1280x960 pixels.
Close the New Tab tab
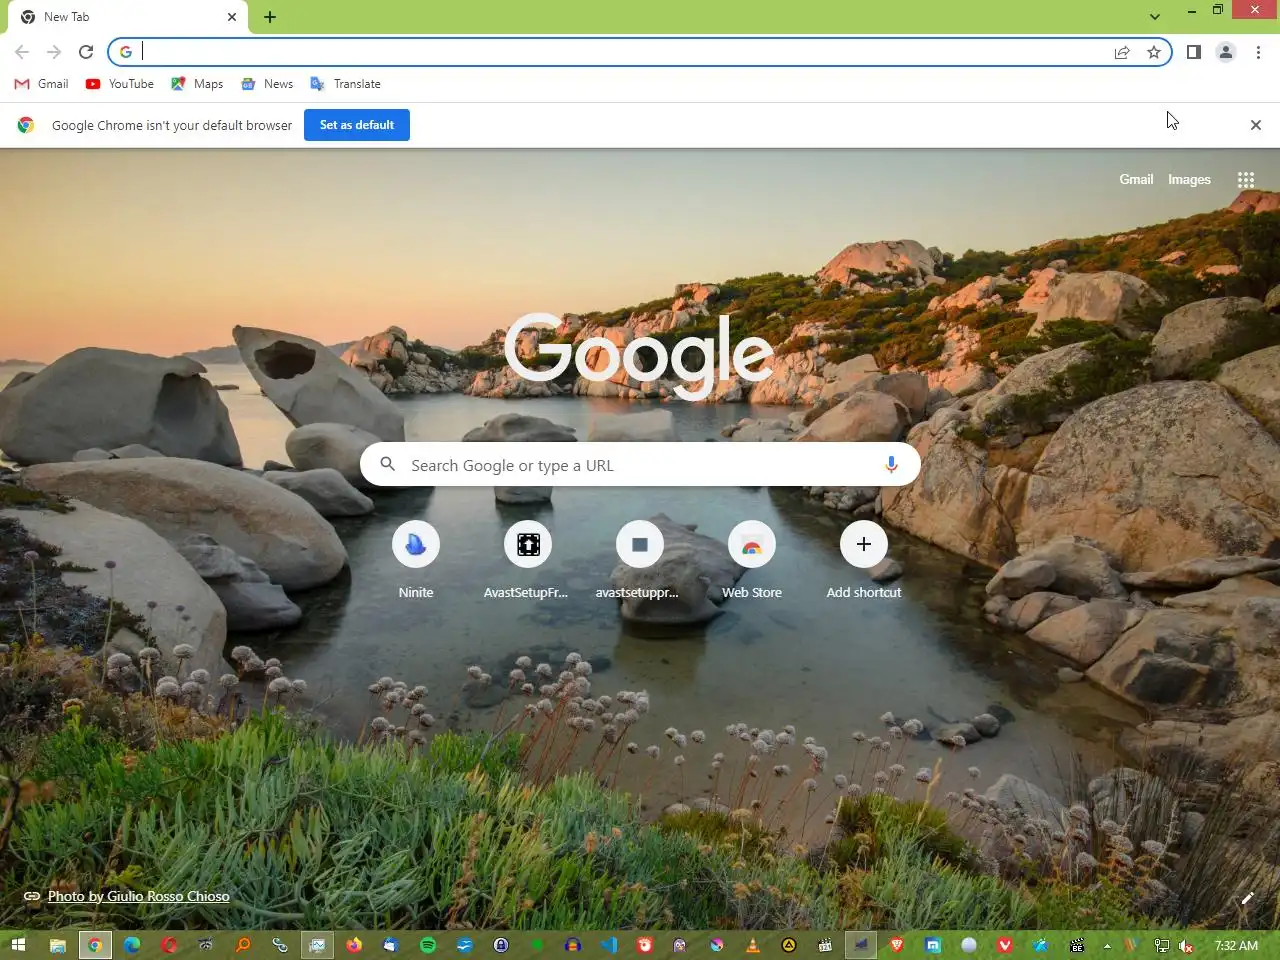point(232,17)
